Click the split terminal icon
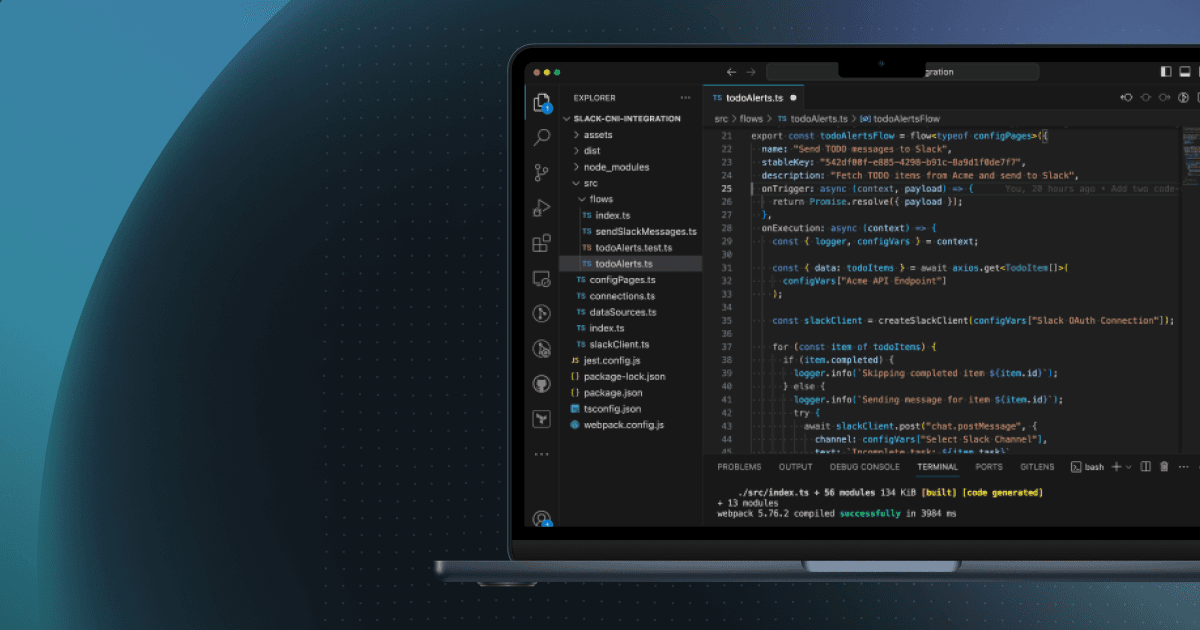Viewport: 1200px width, 630px height. [1146, 467]
